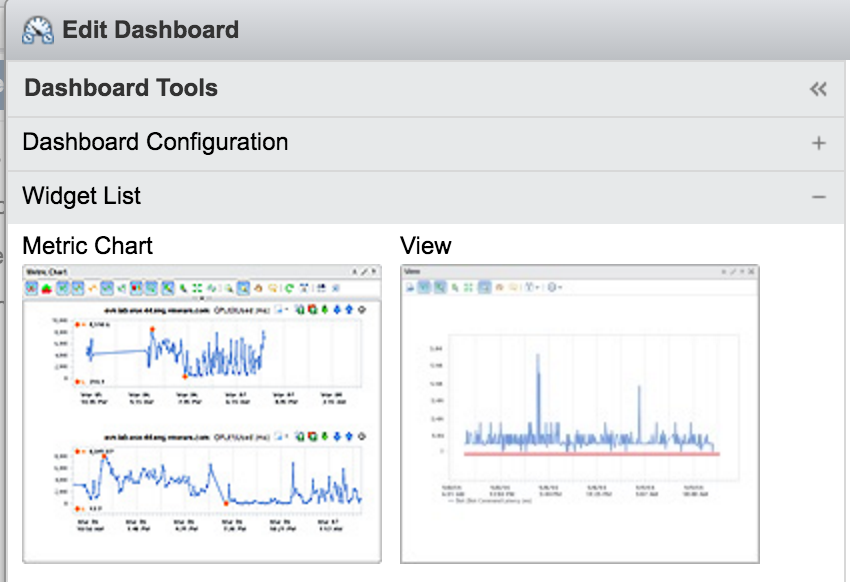Click pencil edit icon on Metric Chart header
The width and height of the screenshot is (850, 582).
coord(362,272)
